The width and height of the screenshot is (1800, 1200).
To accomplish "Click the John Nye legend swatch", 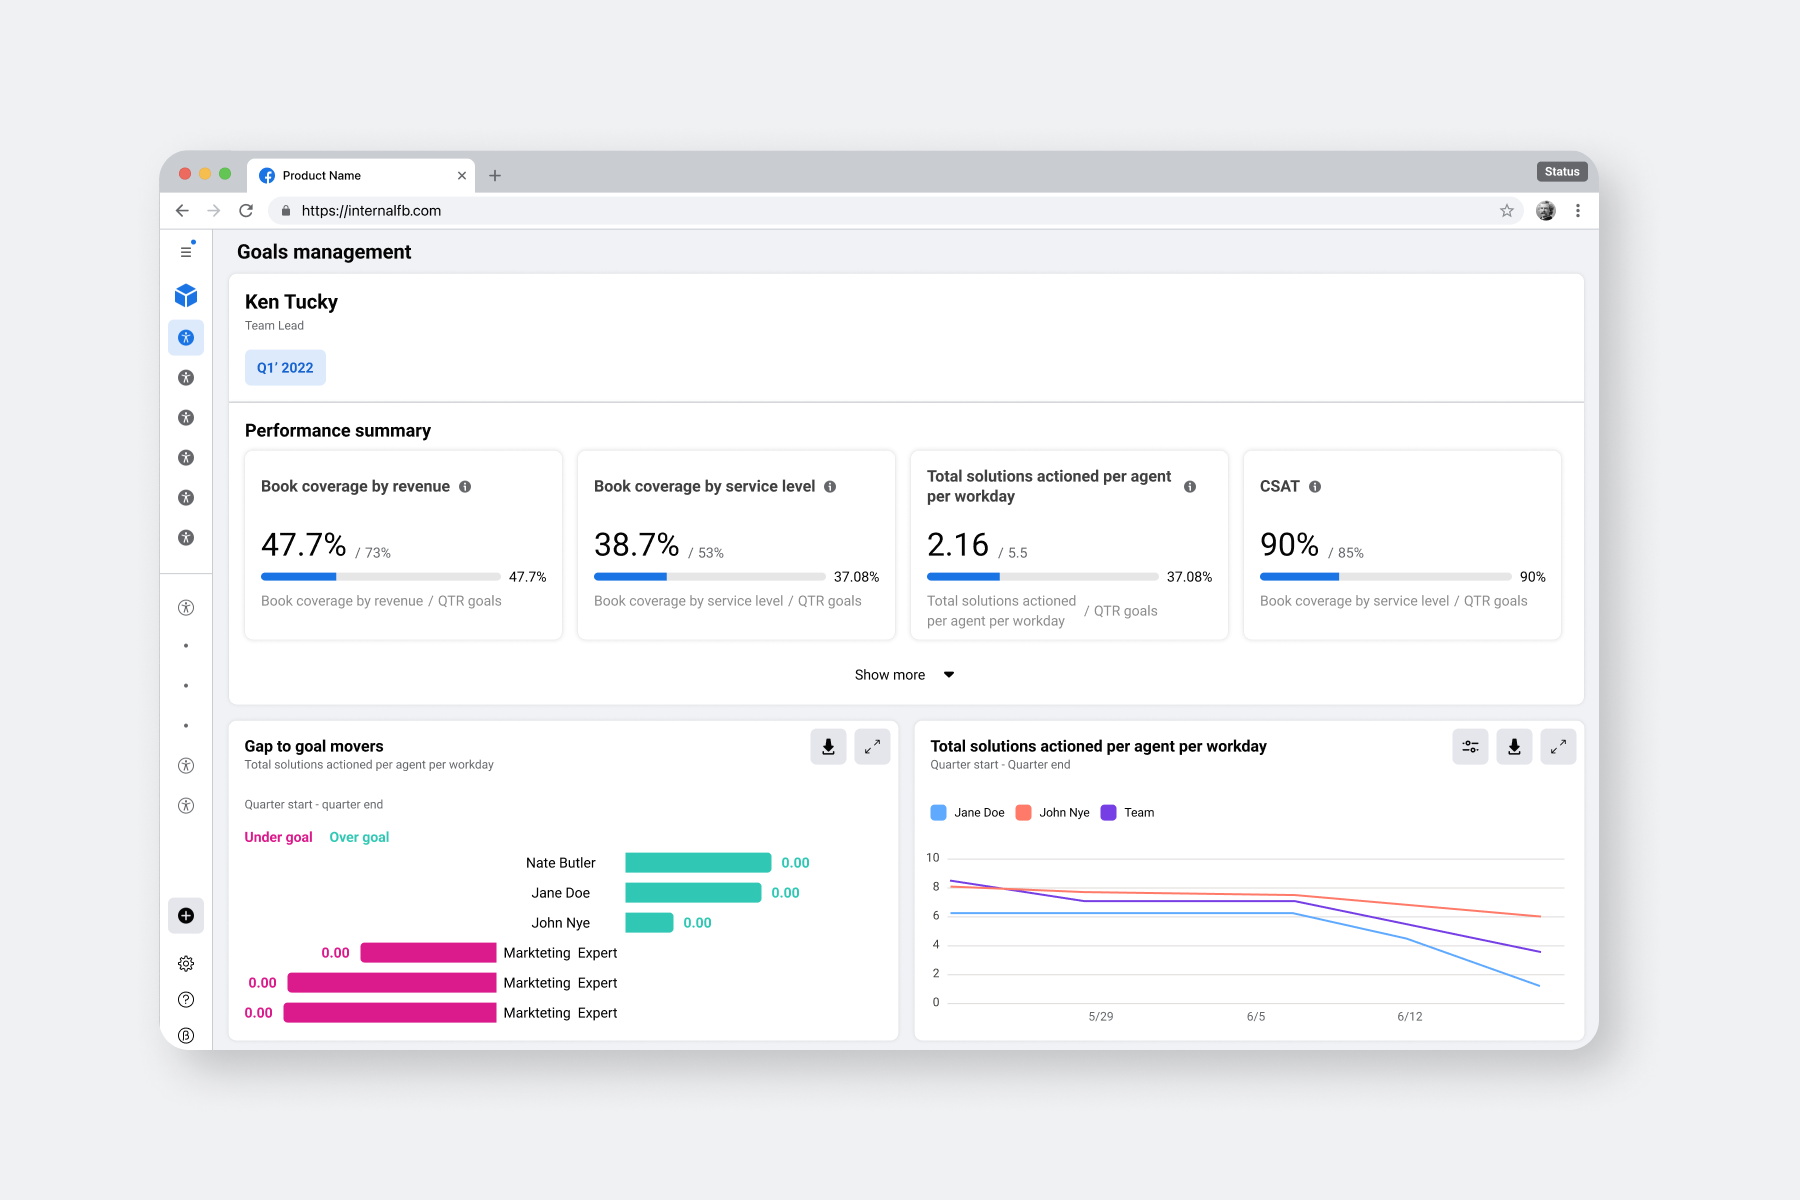I will point(1023,813).
